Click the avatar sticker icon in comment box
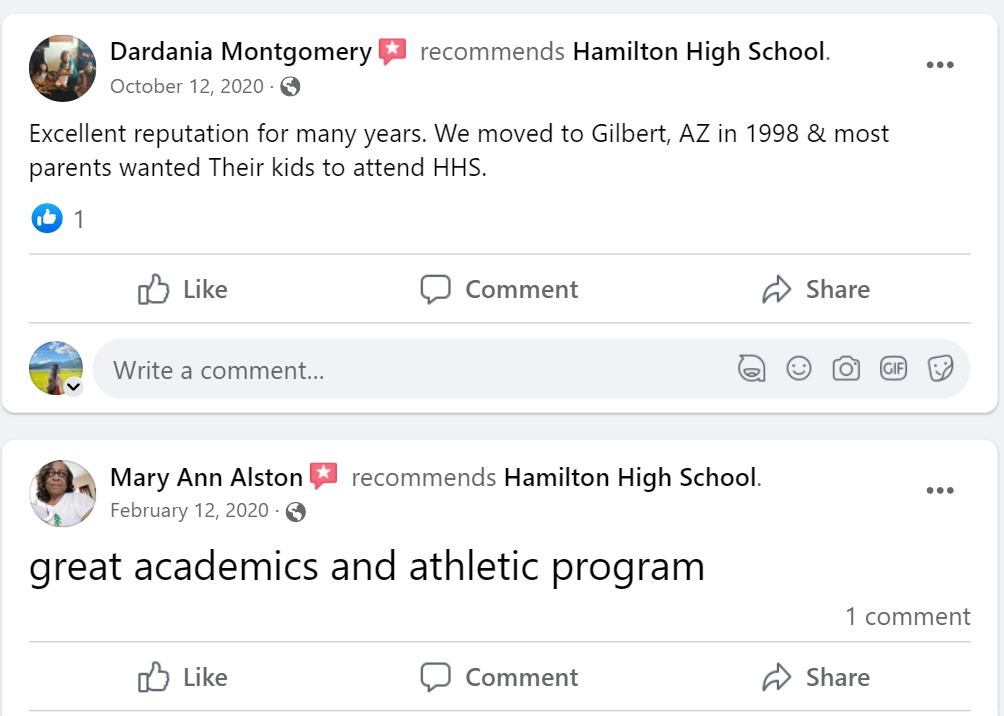 pyautogui.click(x=751, y=369)
